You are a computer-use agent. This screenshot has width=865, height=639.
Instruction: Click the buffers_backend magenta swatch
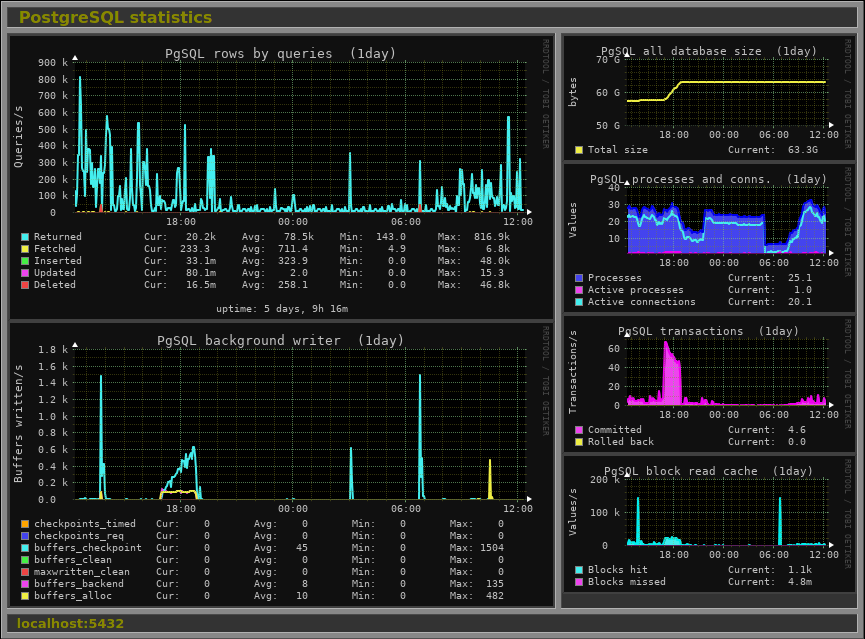pyautogui.click(x=25, y=584)
